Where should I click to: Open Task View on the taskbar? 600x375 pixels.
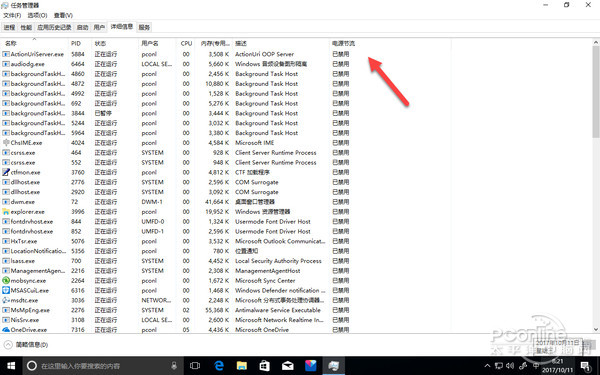[x=195, y=366]
